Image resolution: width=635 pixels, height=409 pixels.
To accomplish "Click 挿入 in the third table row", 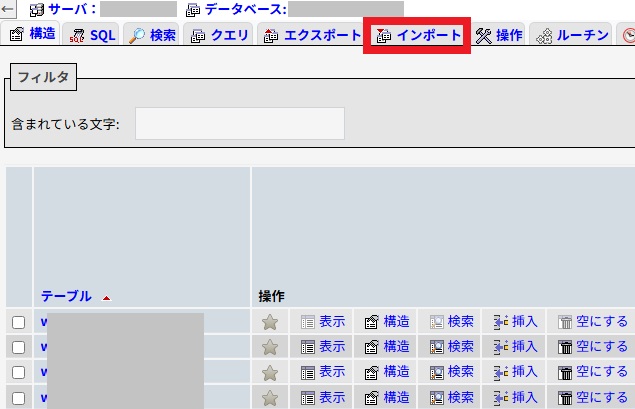I will coord(516,372).
